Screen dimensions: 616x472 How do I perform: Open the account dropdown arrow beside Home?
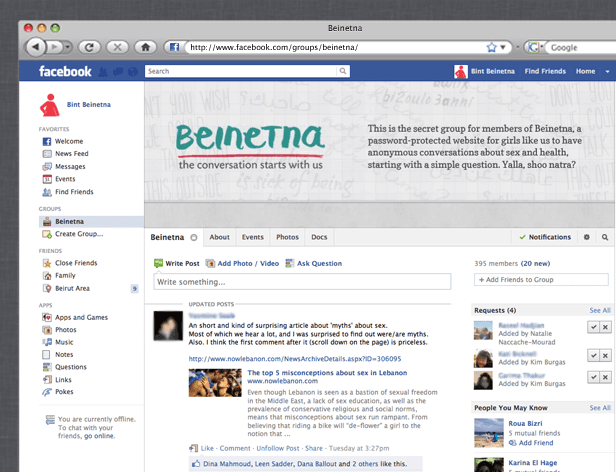coord(607,72)
